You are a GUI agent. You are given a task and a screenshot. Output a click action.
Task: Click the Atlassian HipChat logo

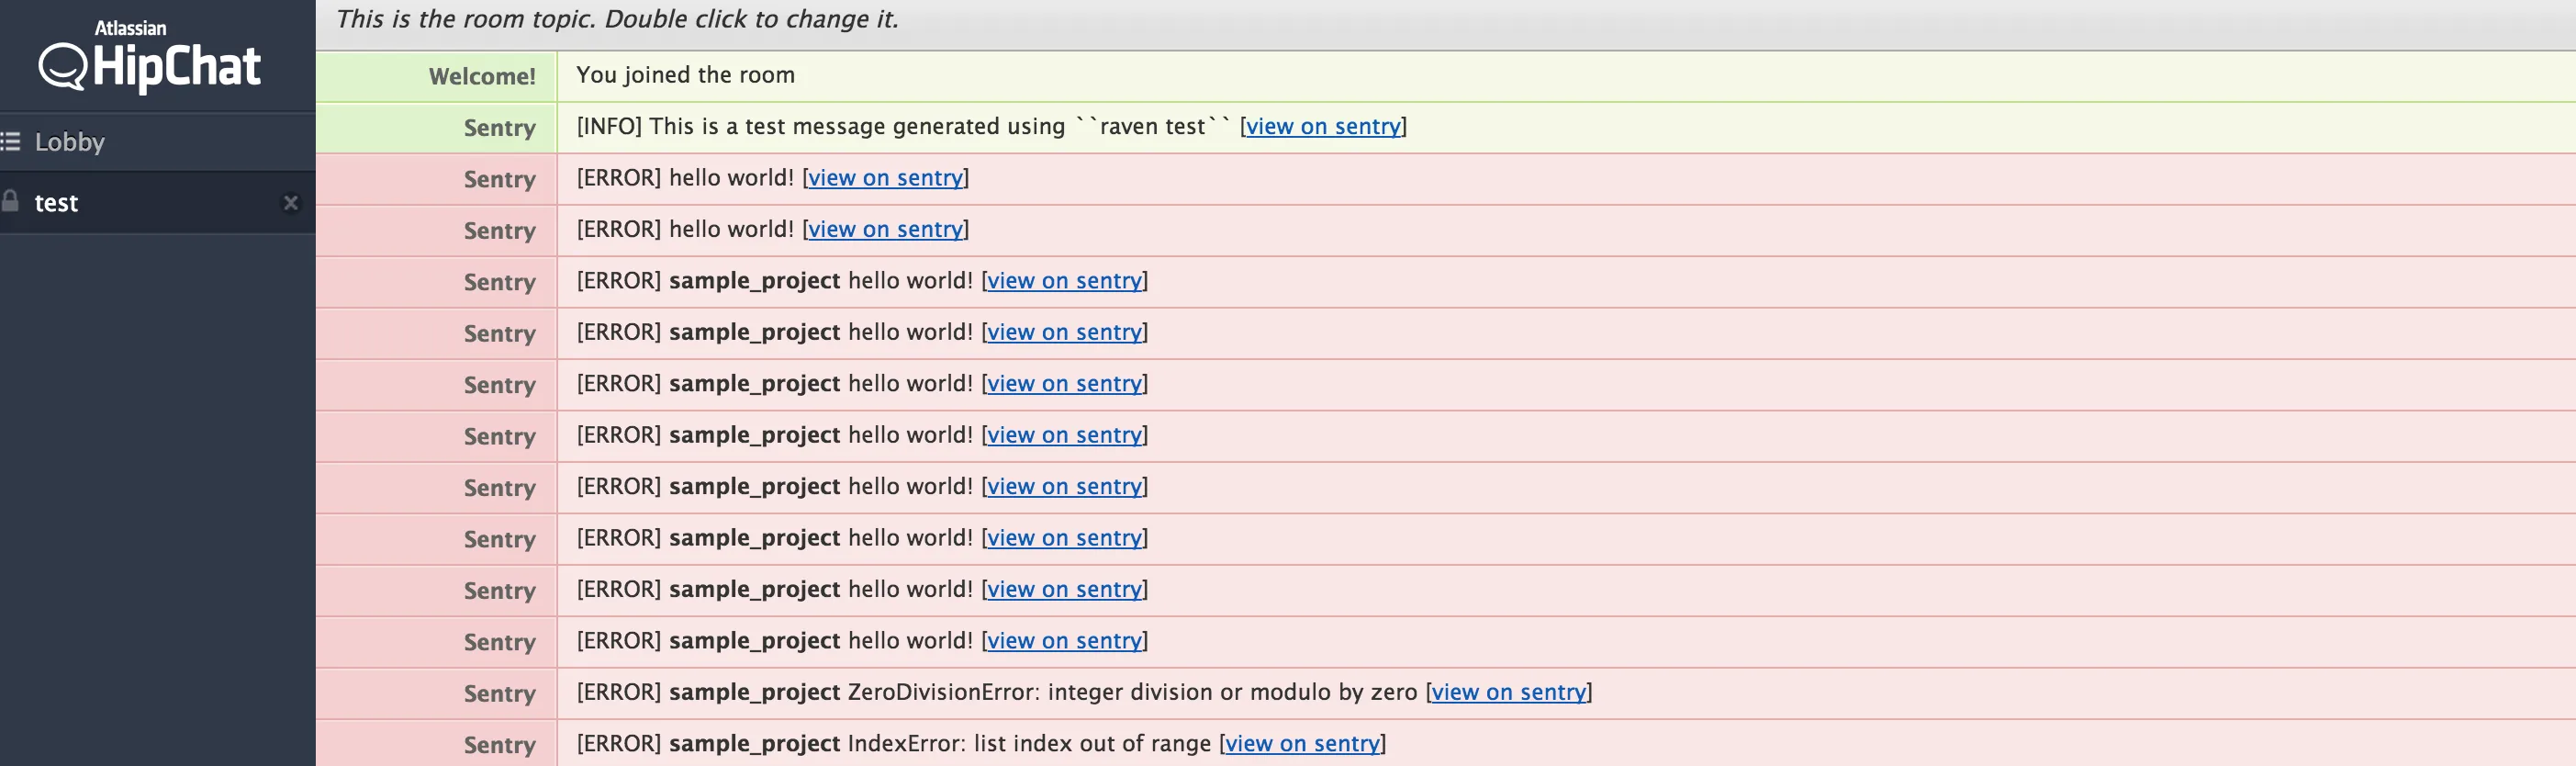pos(150,57)
